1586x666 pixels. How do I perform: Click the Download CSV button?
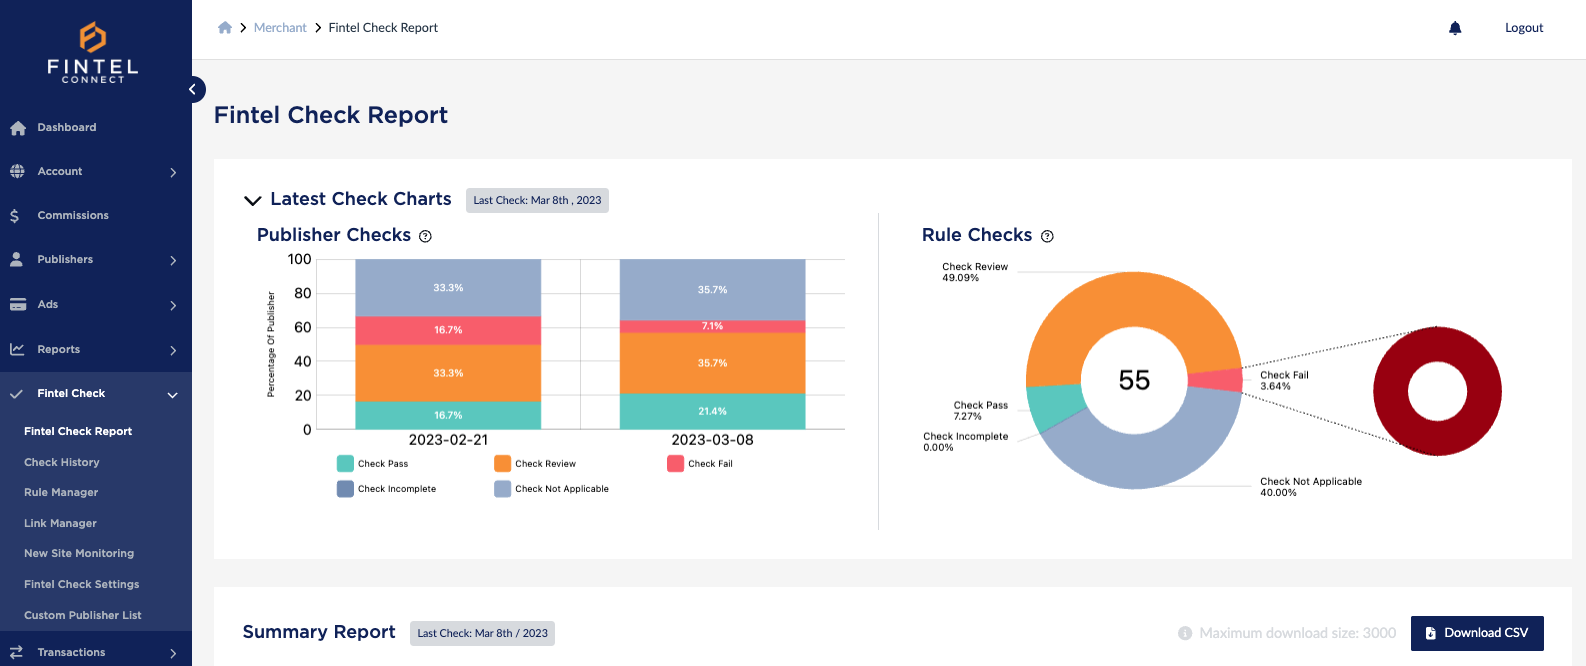(x=1477, y=634)
